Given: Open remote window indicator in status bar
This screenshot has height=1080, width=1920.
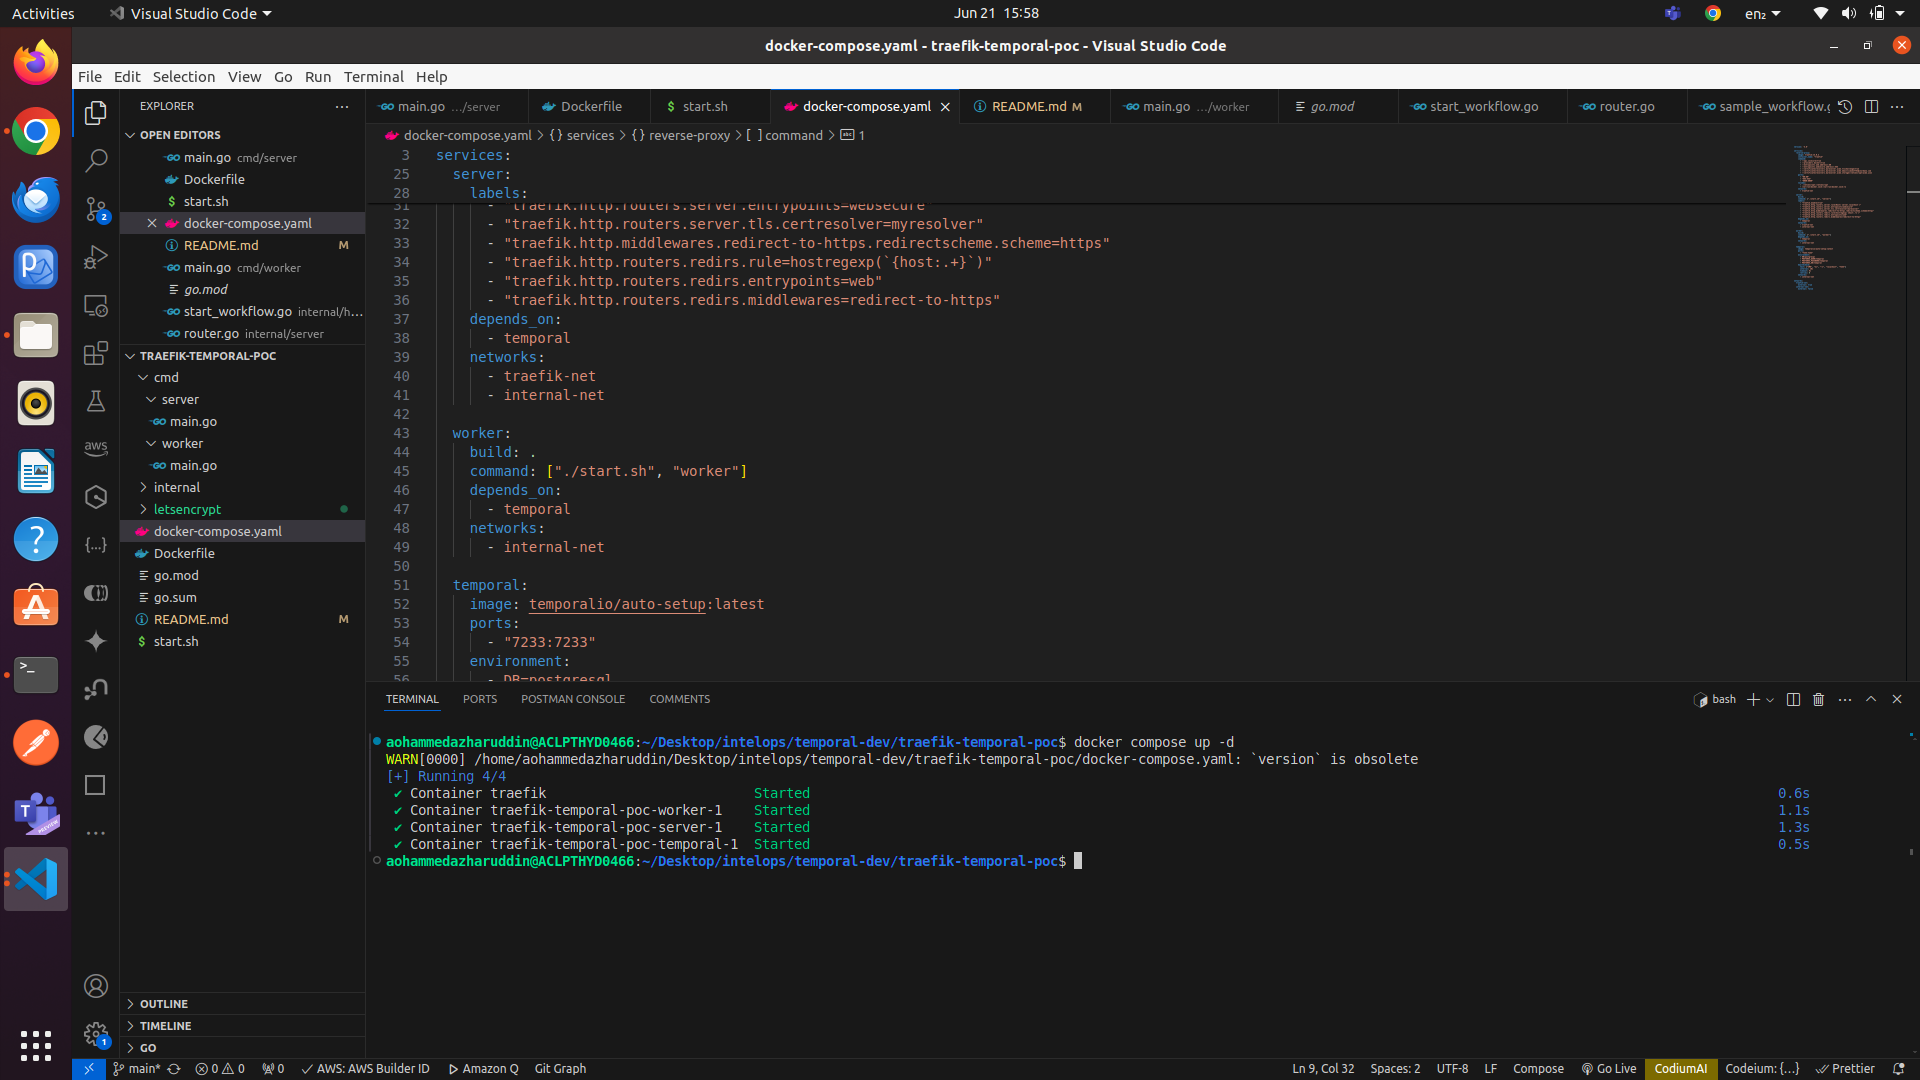Looking at the screenshot, I should coord(88,1068).
